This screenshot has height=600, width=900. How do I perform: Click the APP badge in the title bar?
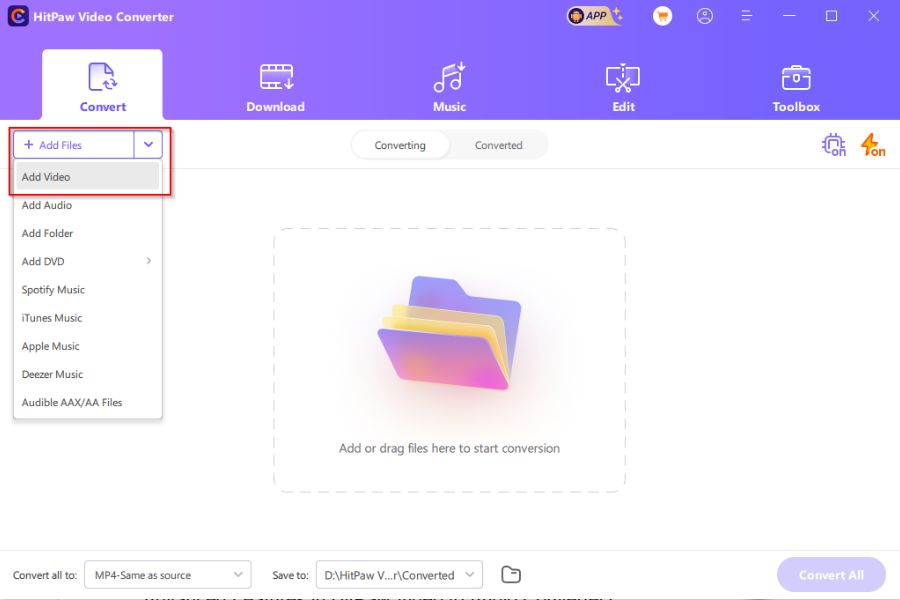click(x=593, y=16)
